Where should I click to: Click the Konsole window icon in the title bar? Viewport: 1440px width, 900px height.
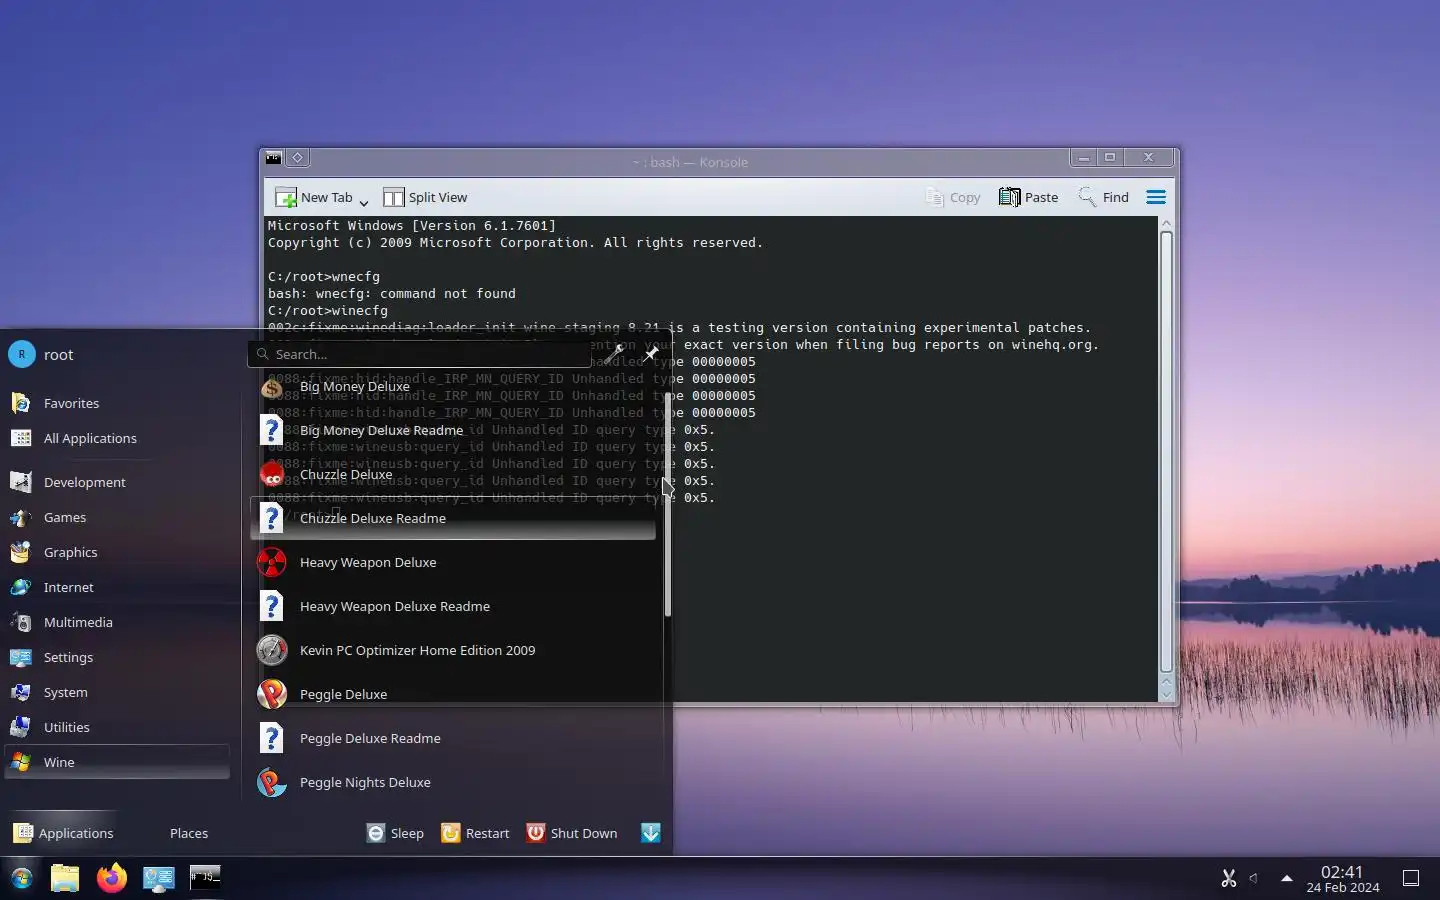tap(273, 158)
